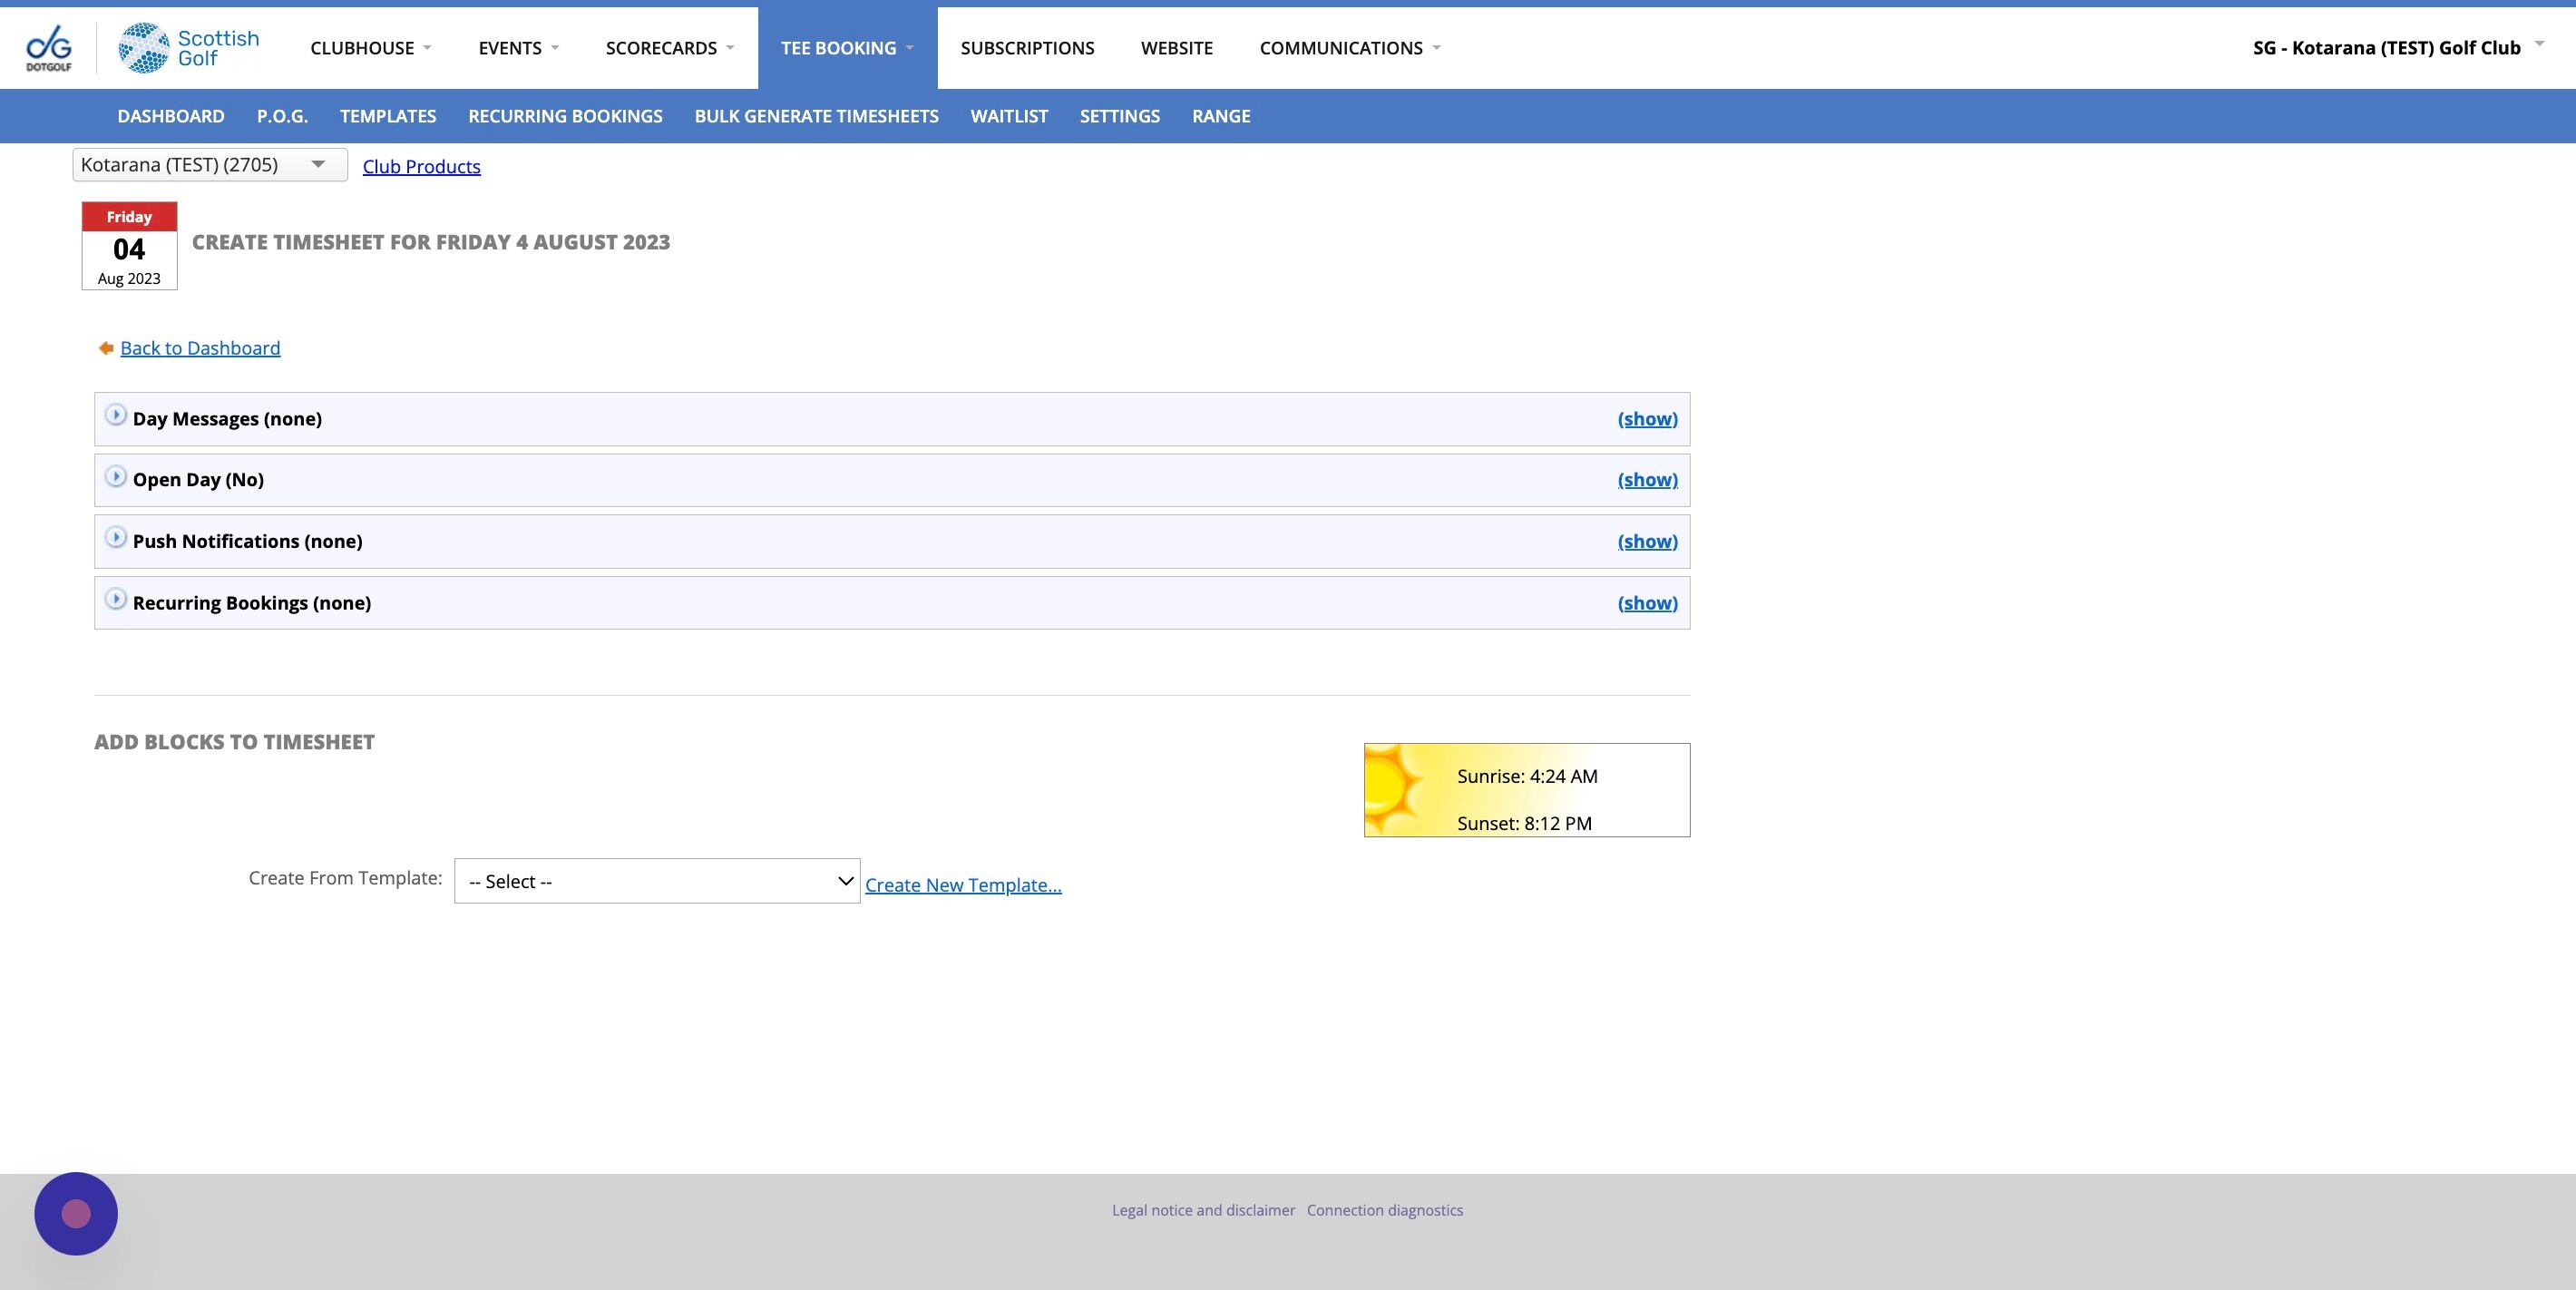
Task: Open the Create From Template dropdown
Action: pos(657,881)
